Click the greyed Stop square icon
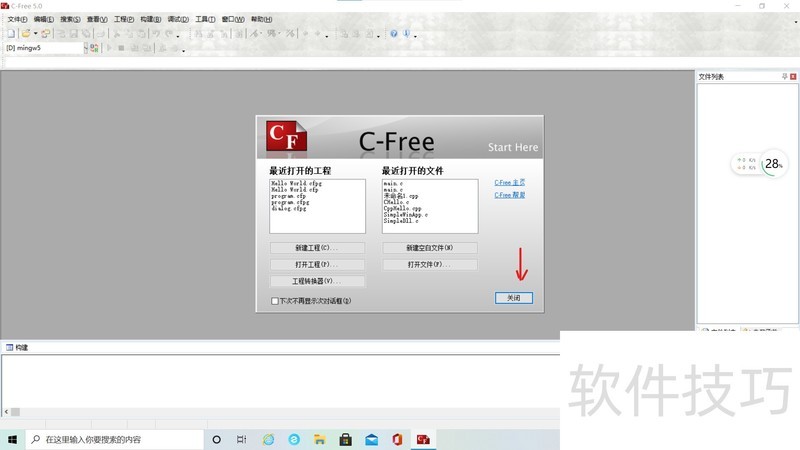The height and width of the screenshot is (450, 800). pyautogui.click(x=121, y=48)
